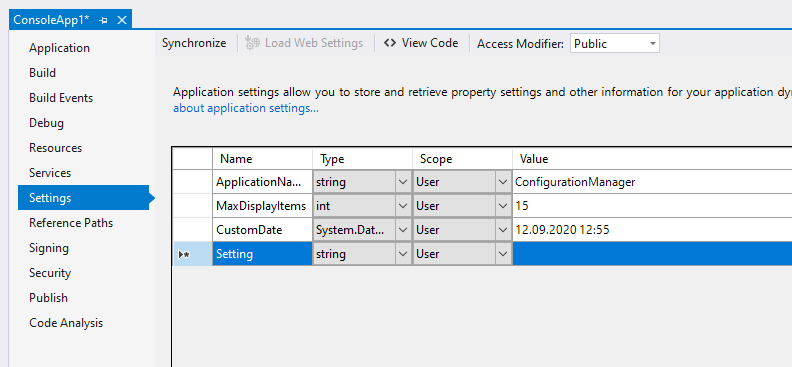The width and height of the screenshot is (792, 367).
Task: Select row header of ApplicationNa... row
Action: 192,182
